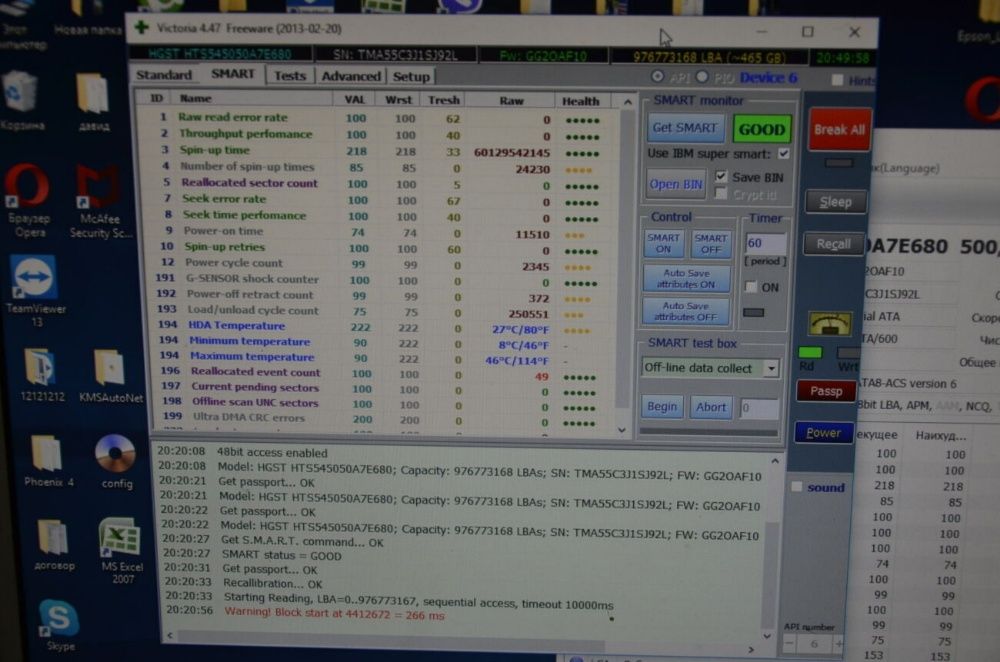Enable the Timer ON checkbox
Image resolution: width=1000 pixels, height=662 pixels.
pos(751,287)
